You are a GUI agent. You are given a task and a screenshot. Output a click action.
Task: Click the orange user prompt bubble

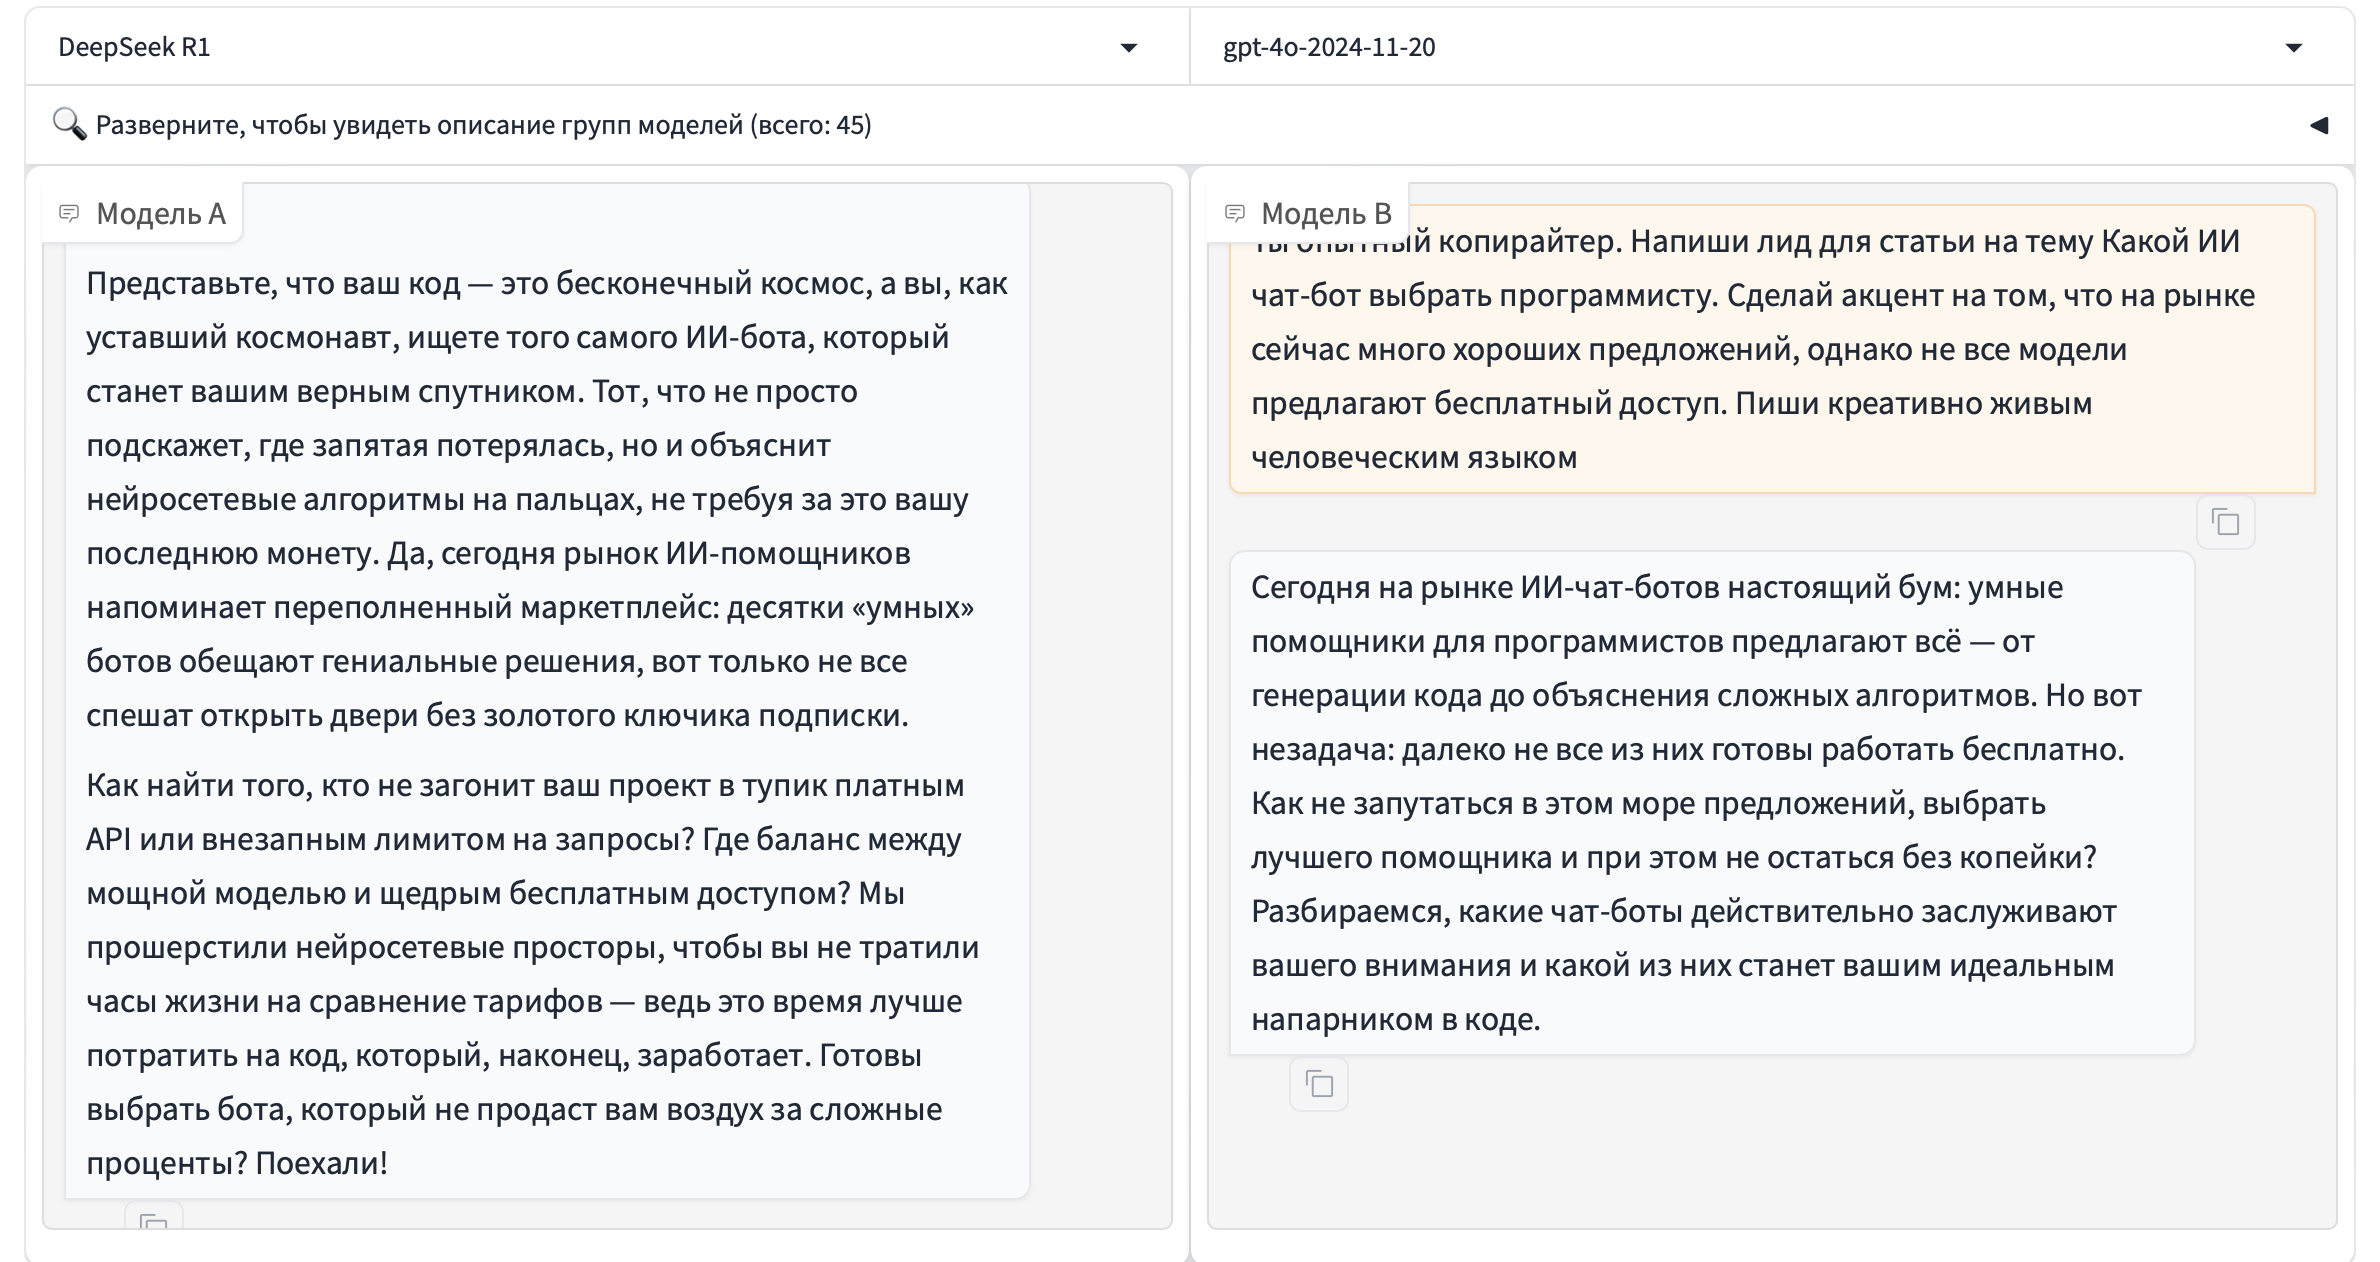click(x=1770, y=350)
